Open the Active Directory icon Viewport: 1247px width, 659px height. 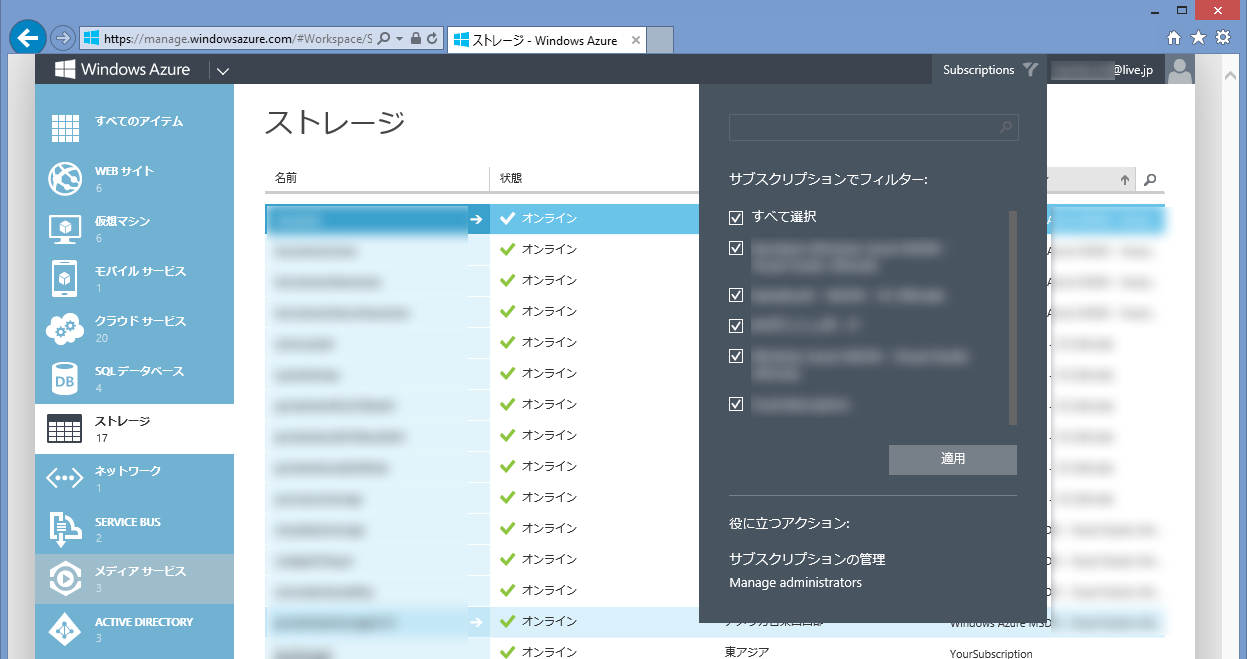[x=65, y=629]
